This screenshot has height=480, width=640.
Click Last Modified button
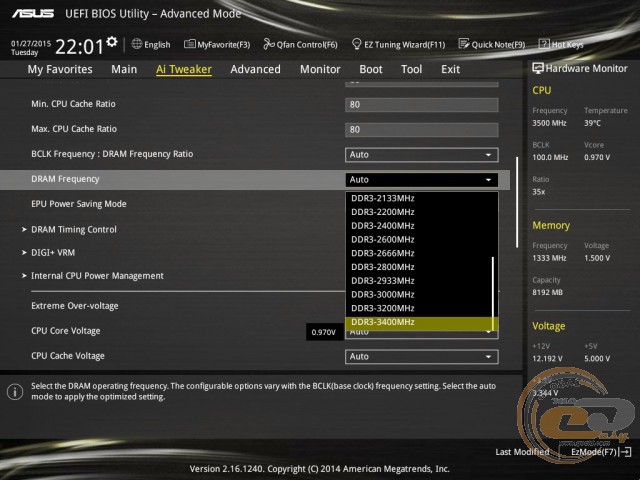click(522, 452)
